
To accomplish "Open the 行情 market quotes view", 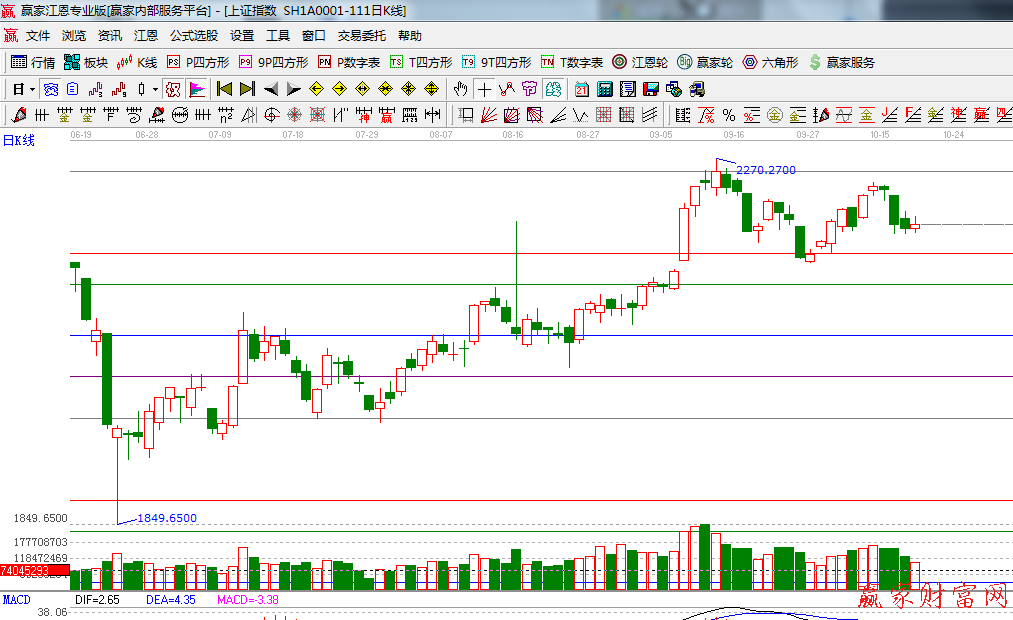I will [33, 62].
